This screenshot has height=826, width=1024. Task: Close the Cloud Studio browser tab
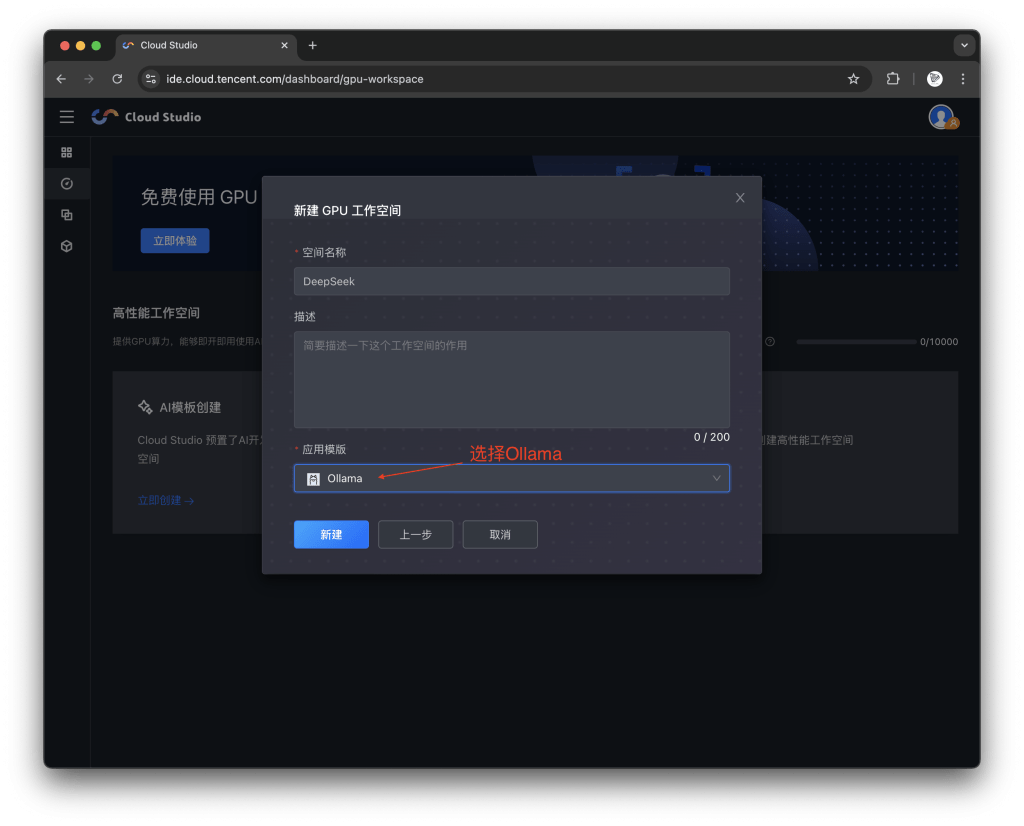point(284,45)
